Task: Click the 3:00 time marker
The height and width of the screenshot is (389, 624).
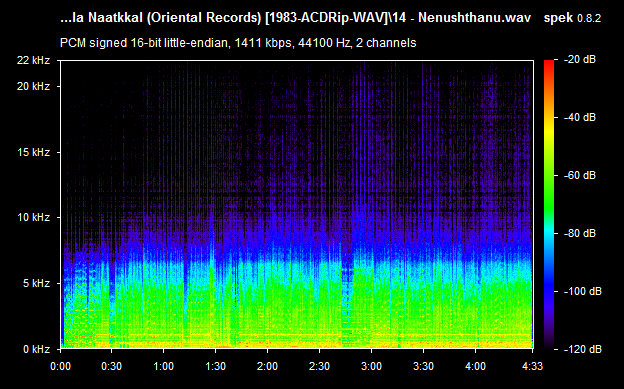Action: pyautogui.click(x=371, y=366)
